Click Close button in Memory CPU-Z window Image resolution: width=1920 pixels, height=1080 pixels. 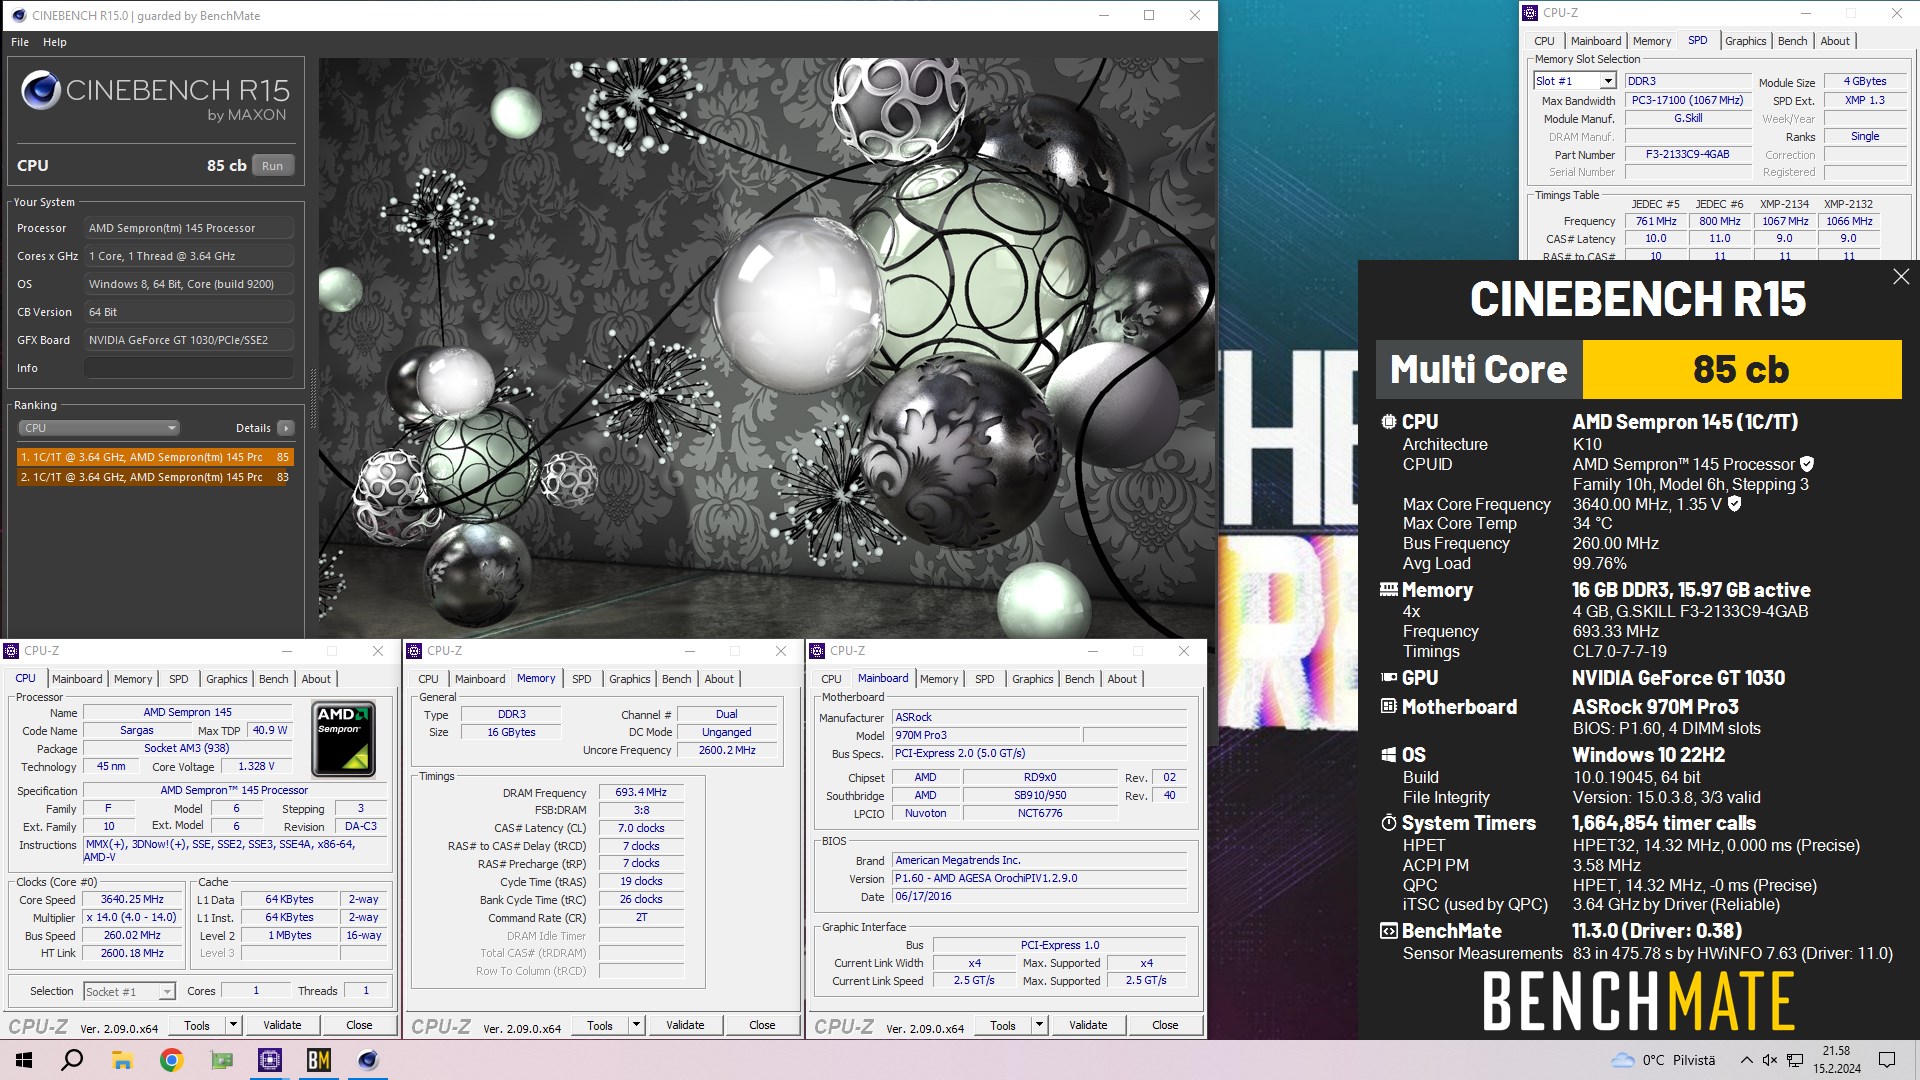click(762, 1025)
